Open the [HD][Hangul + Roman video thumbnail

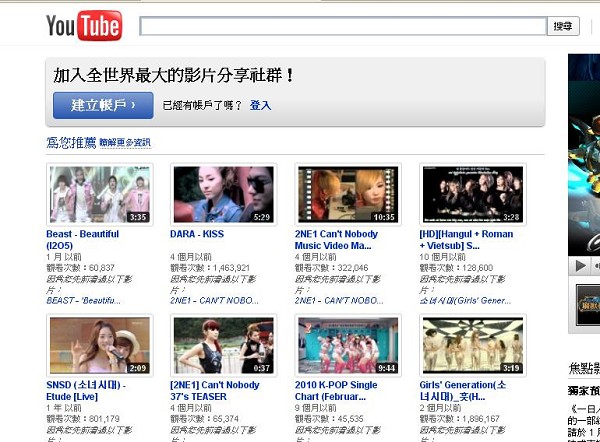473,194
